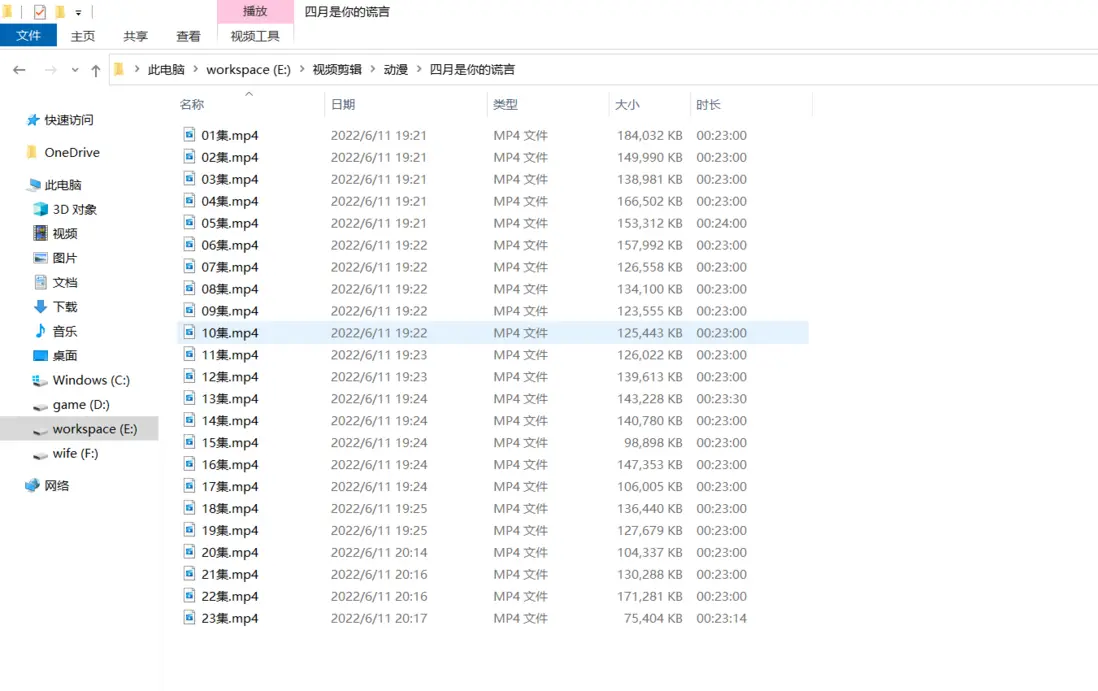Select wife (F:) drive in sidebar
The width and height of the screenshot is (1098, 691).
point(76,453)
